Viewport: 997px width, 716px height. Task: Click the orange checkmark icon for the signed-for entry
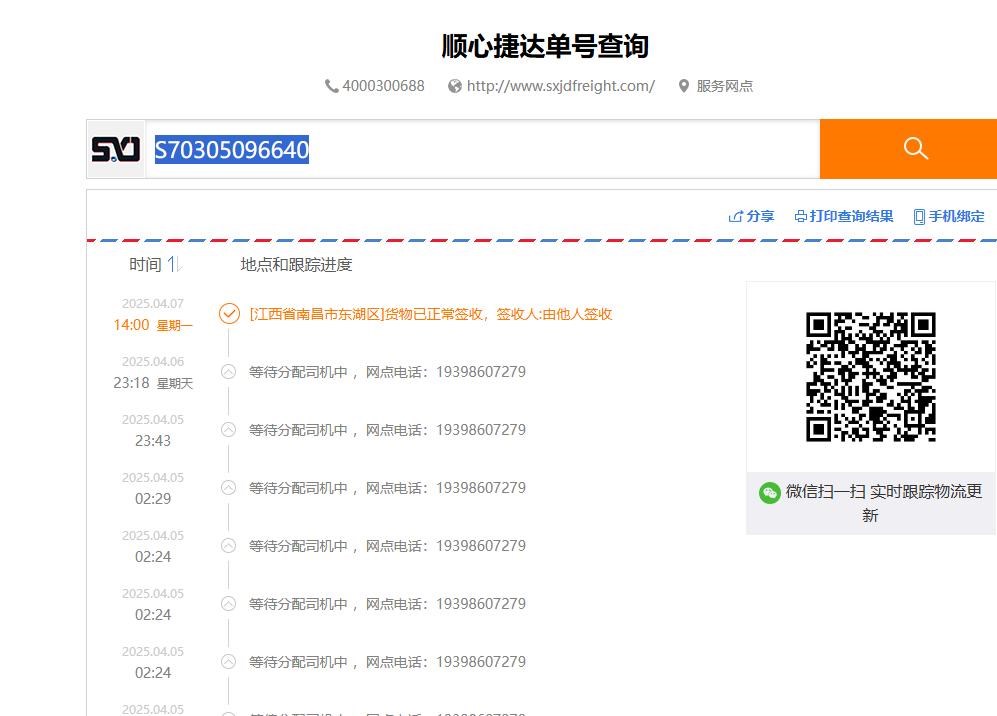[x=230, y=313]
